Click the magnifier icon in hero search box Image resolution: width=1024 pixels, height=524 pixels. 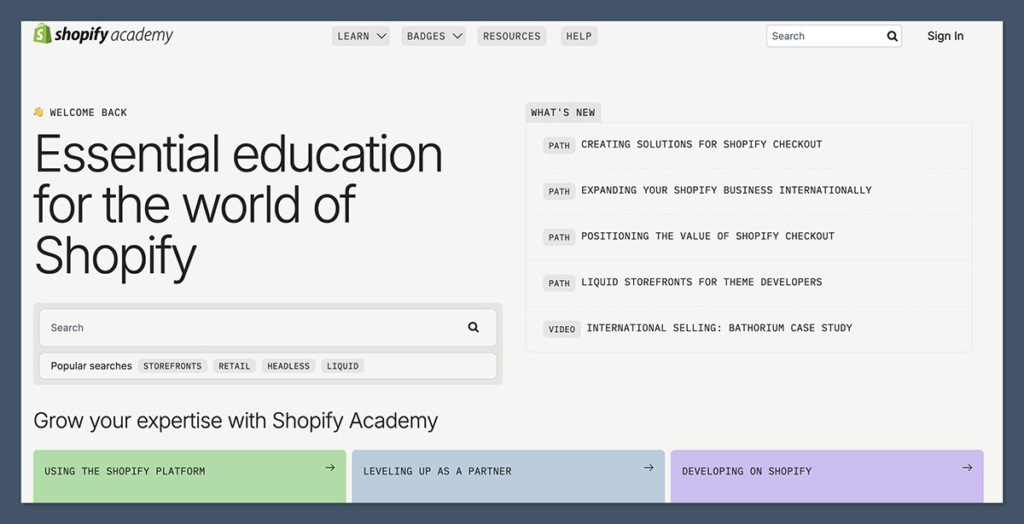473,327
